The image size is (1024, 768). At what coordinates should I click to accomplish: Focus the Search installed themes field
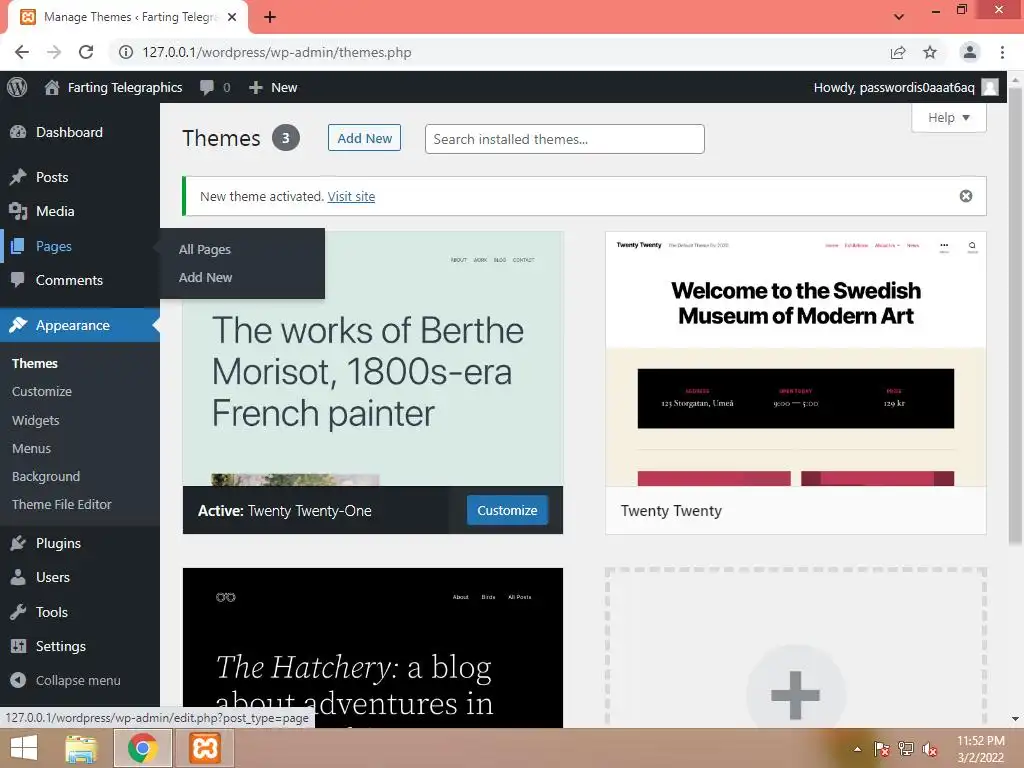coord(564,139)
